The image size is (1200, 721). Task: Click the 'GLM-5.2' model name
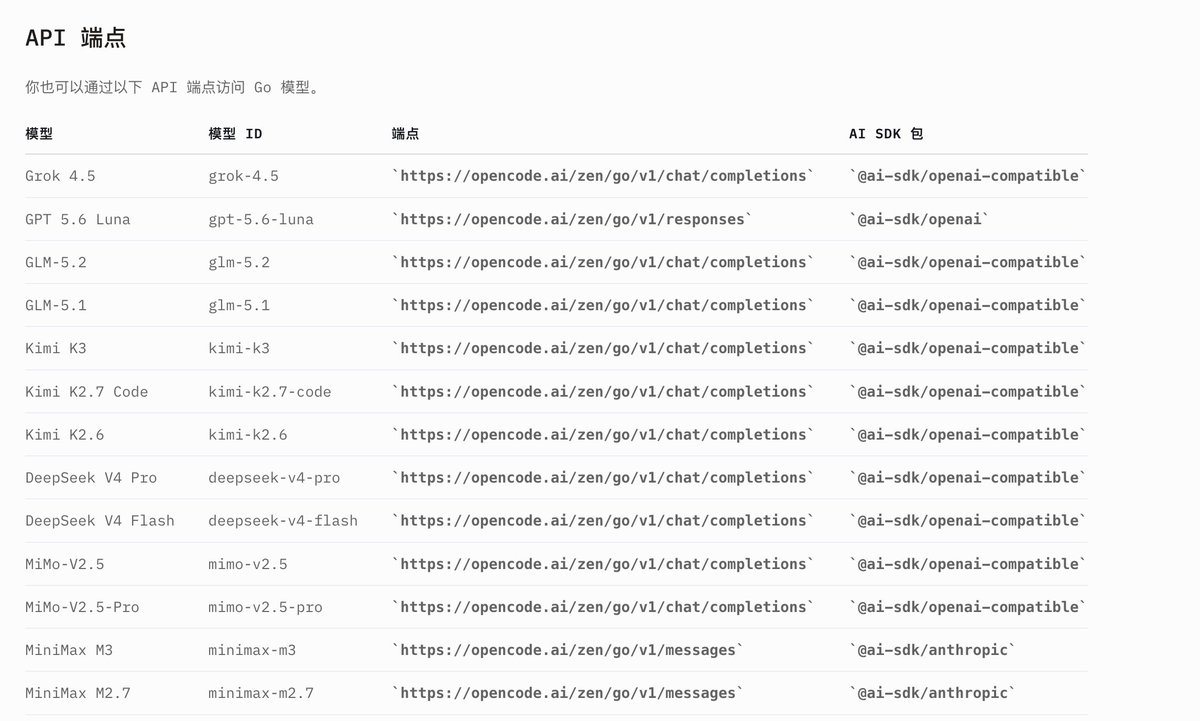(x=56, y=262)
